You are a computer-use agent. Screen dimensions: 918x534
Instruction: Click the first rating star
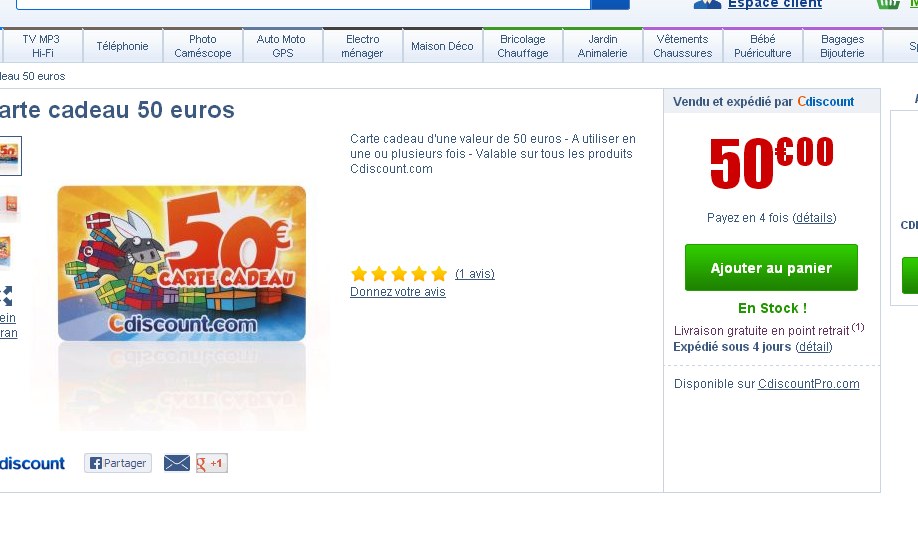[359, 273]
